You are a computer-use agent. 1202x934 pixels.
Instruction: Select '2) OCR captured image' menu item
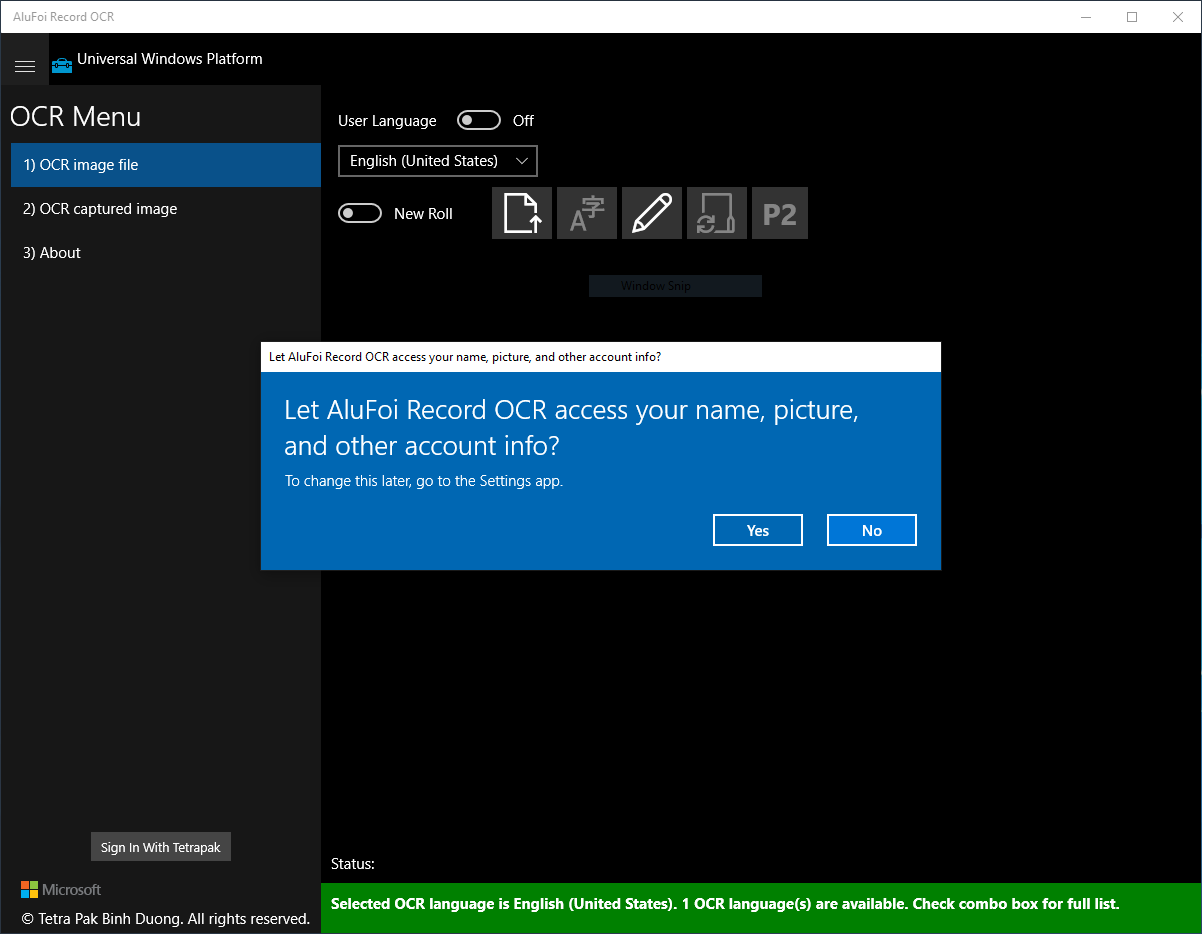(x=166, y=209)
